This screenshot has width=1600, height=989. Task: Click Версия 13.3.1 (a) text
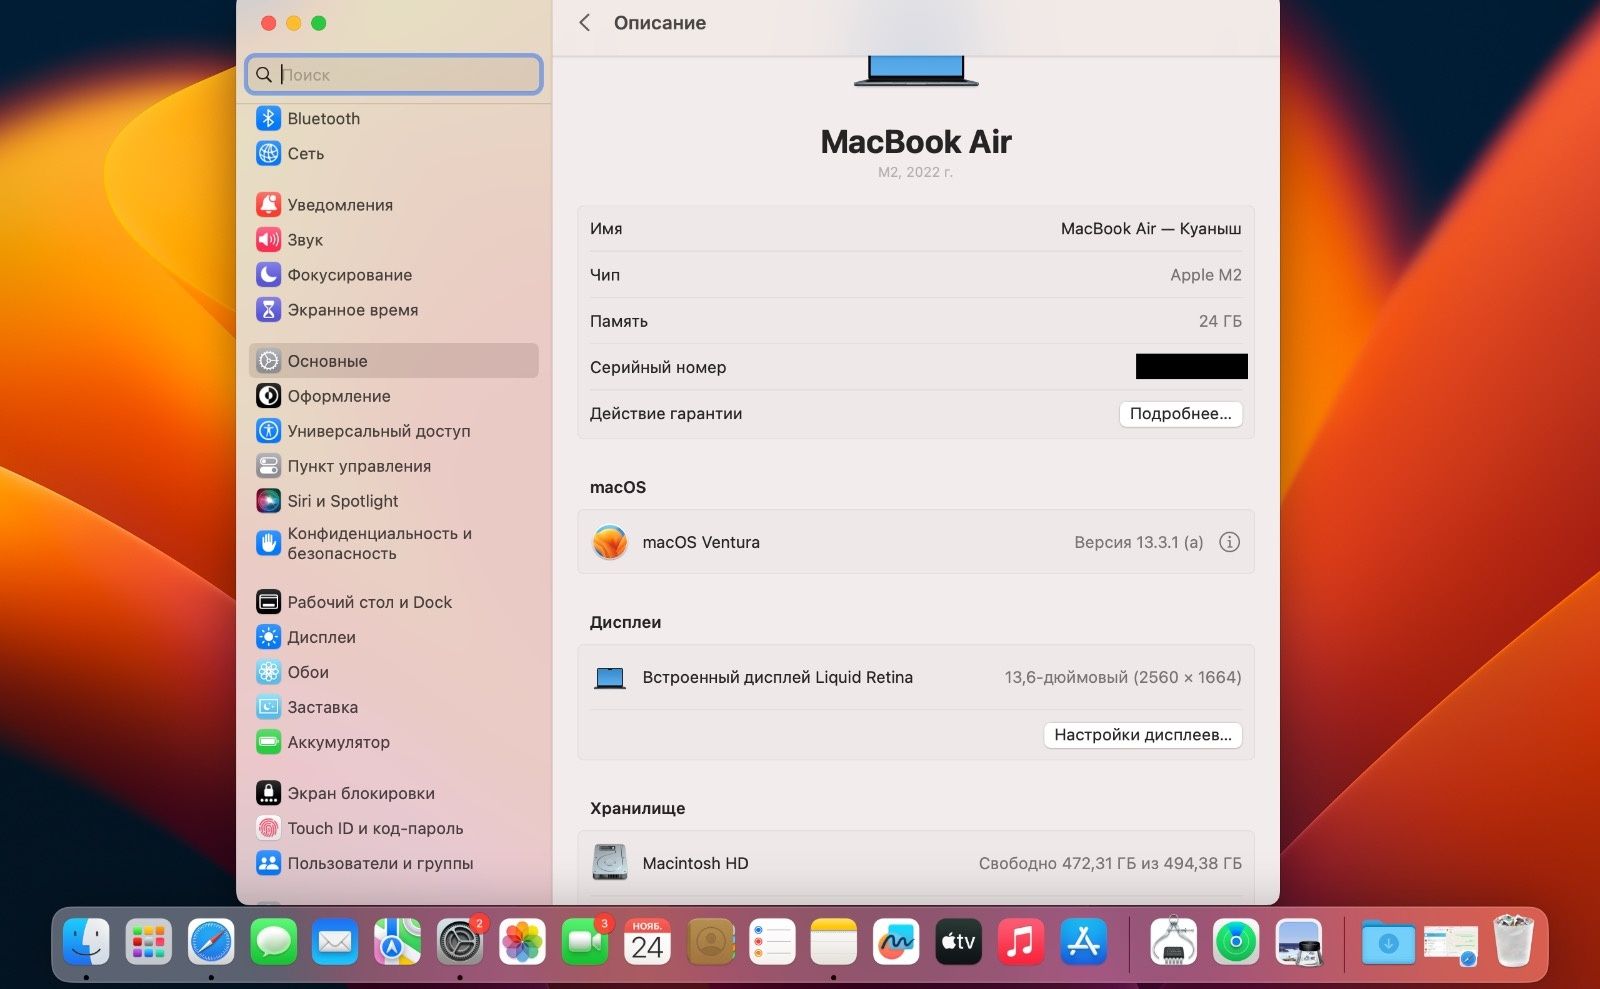pos(1138,541)
